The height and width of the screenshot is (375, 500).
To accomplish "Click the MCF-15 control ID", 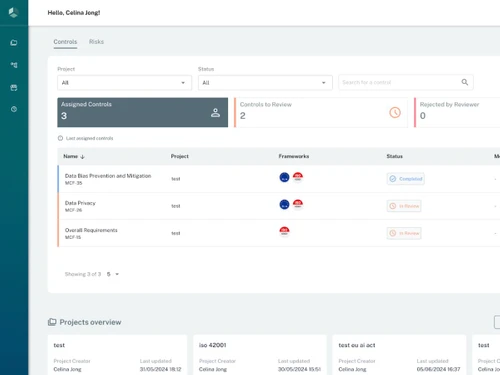I will pyautogui.click(x=73, y=237).
